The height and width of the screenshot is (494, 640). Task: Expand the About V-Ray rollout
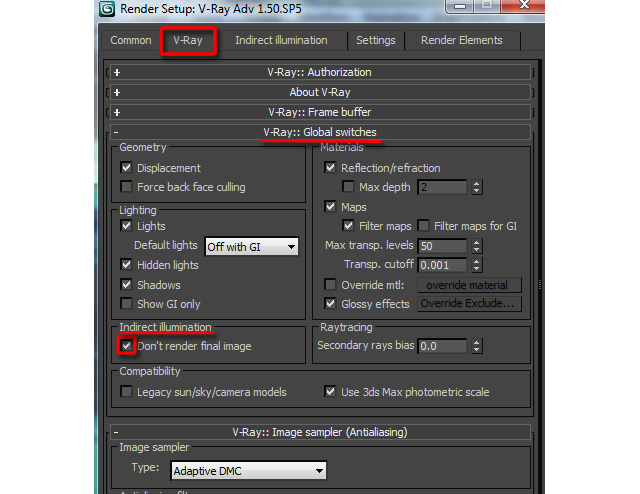point(320,93)
